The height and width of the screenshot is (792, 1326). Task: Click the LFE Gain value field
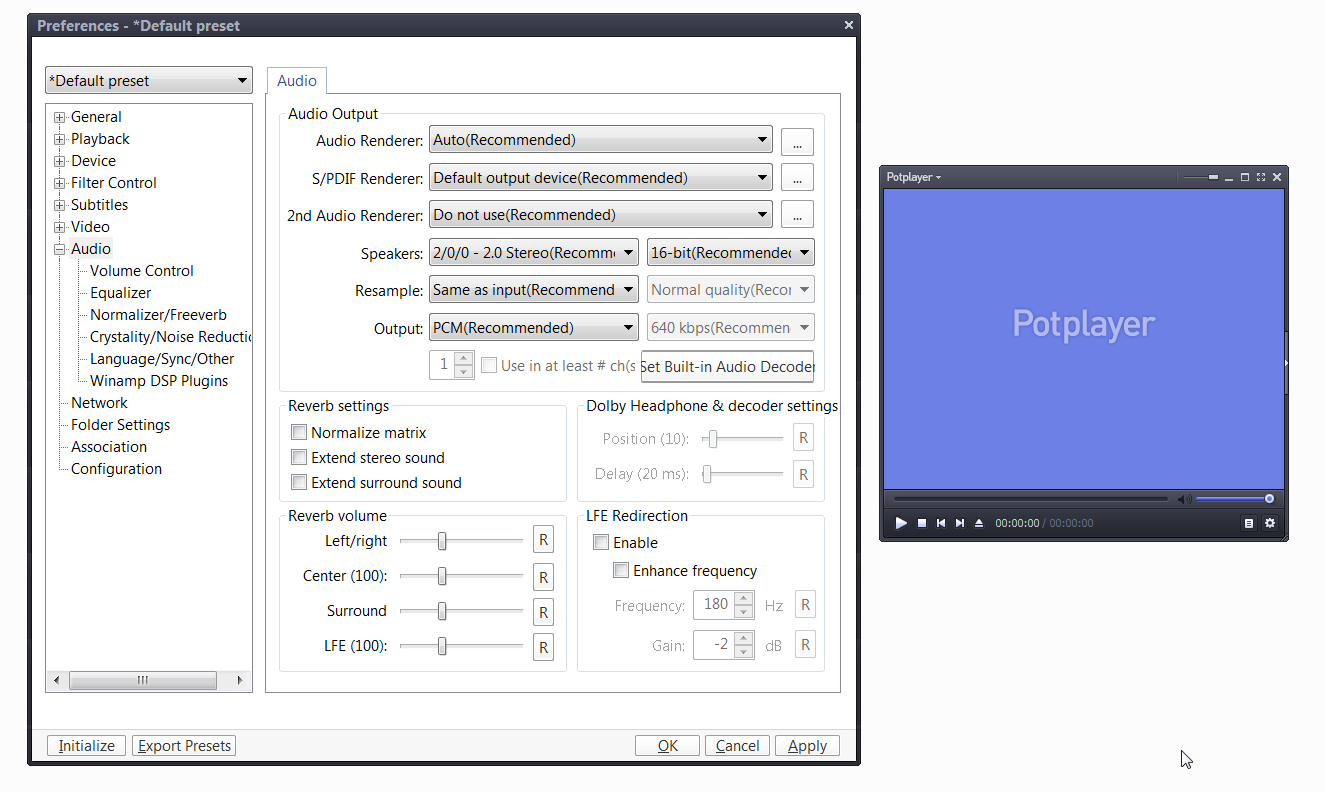(712, 645)
